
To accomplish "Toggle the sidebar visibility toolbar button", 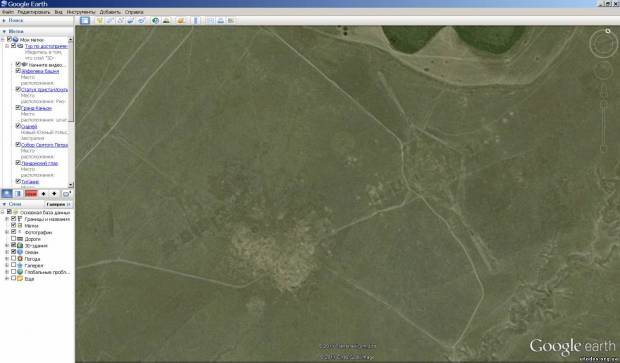I will pyautogui.click(x=85, y=20).
